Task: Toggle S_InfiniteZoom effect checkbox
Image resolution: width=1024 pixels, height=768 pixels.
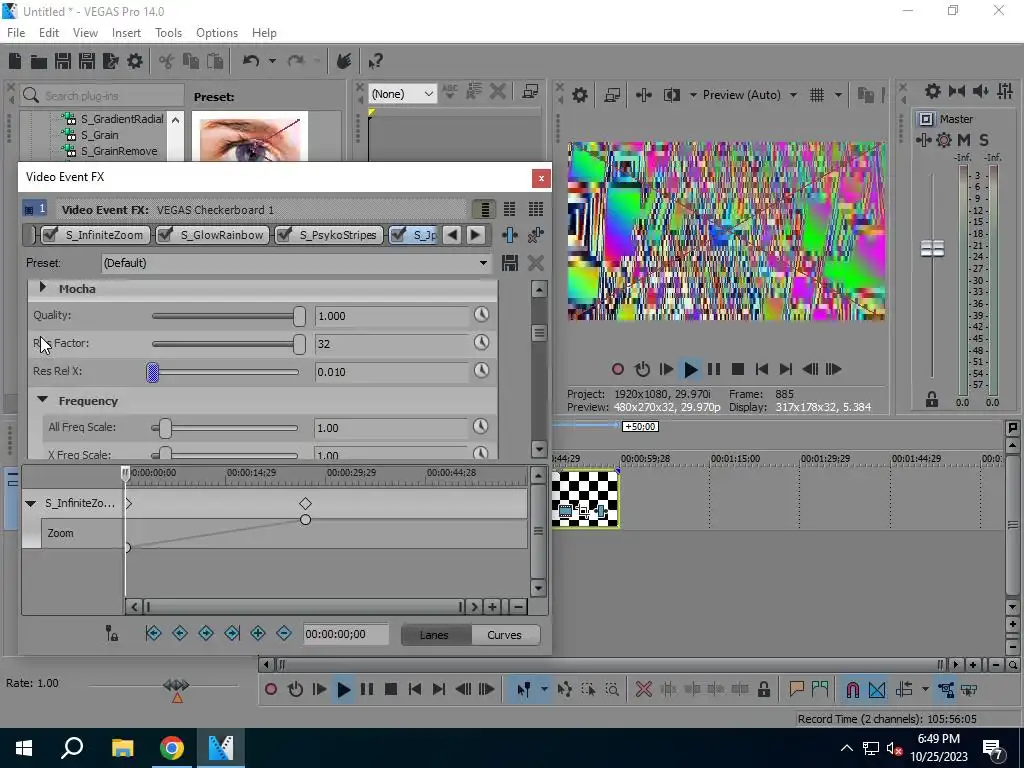Action: (50, 235)
